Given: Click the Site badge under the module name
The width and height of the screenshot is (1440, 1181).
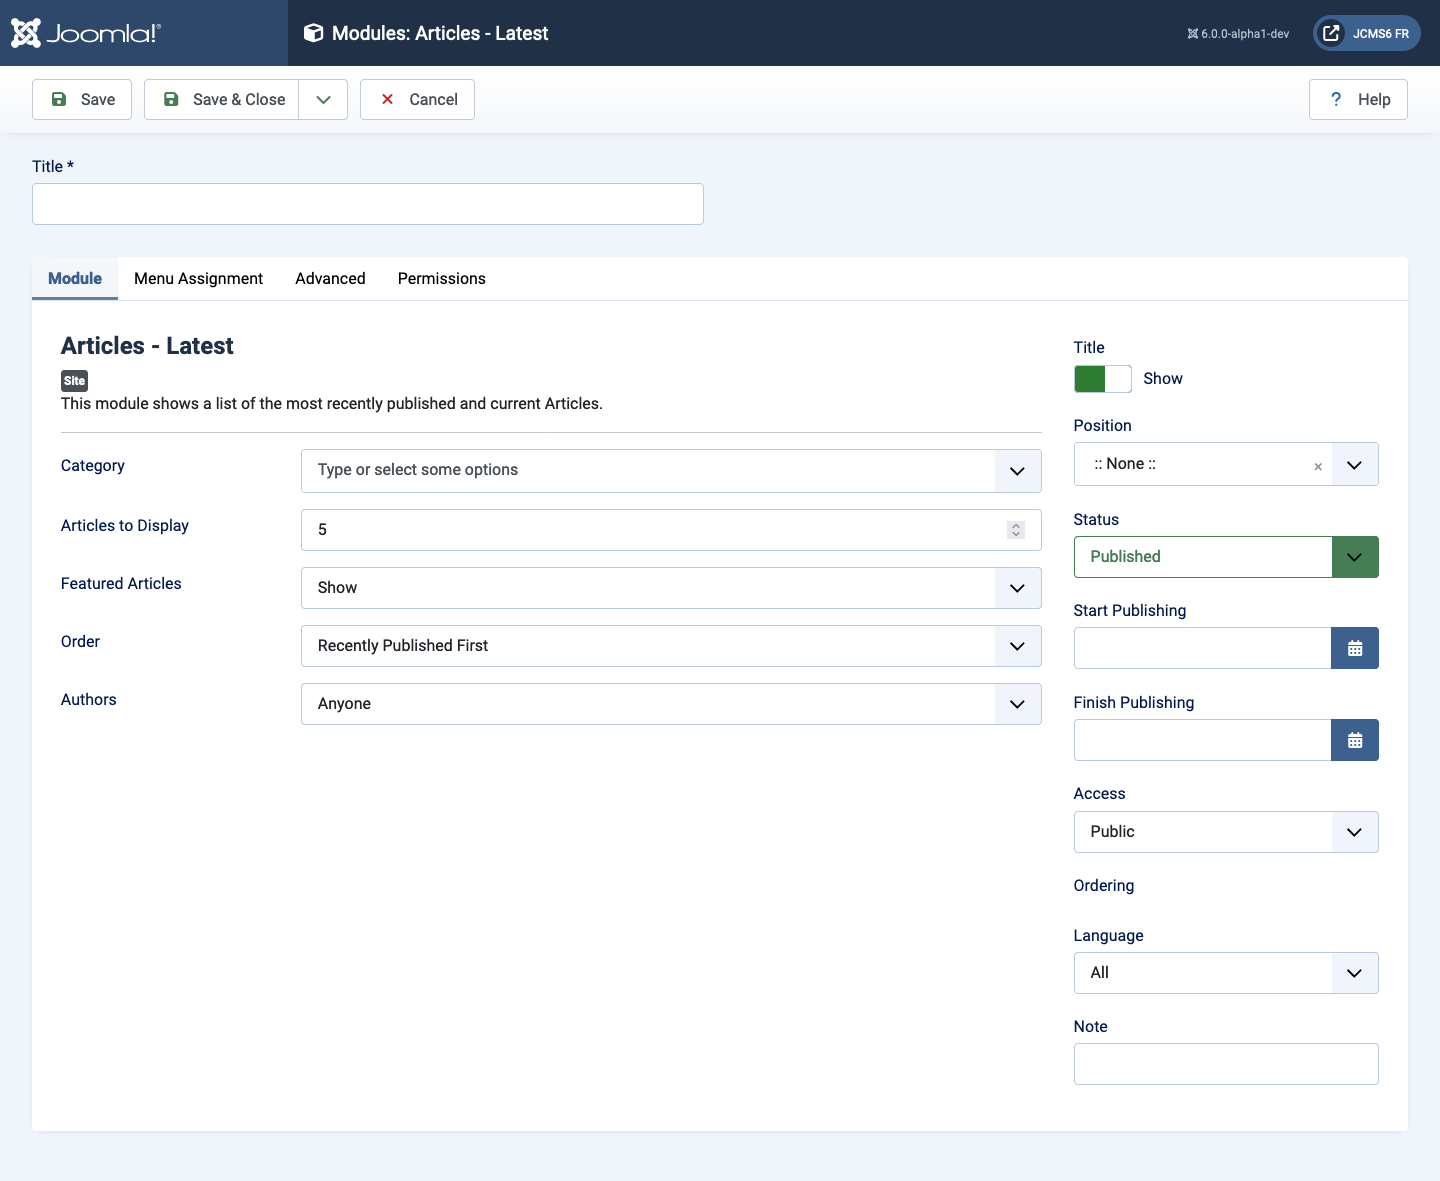Looking at the screenshot, I should point(75,381).
